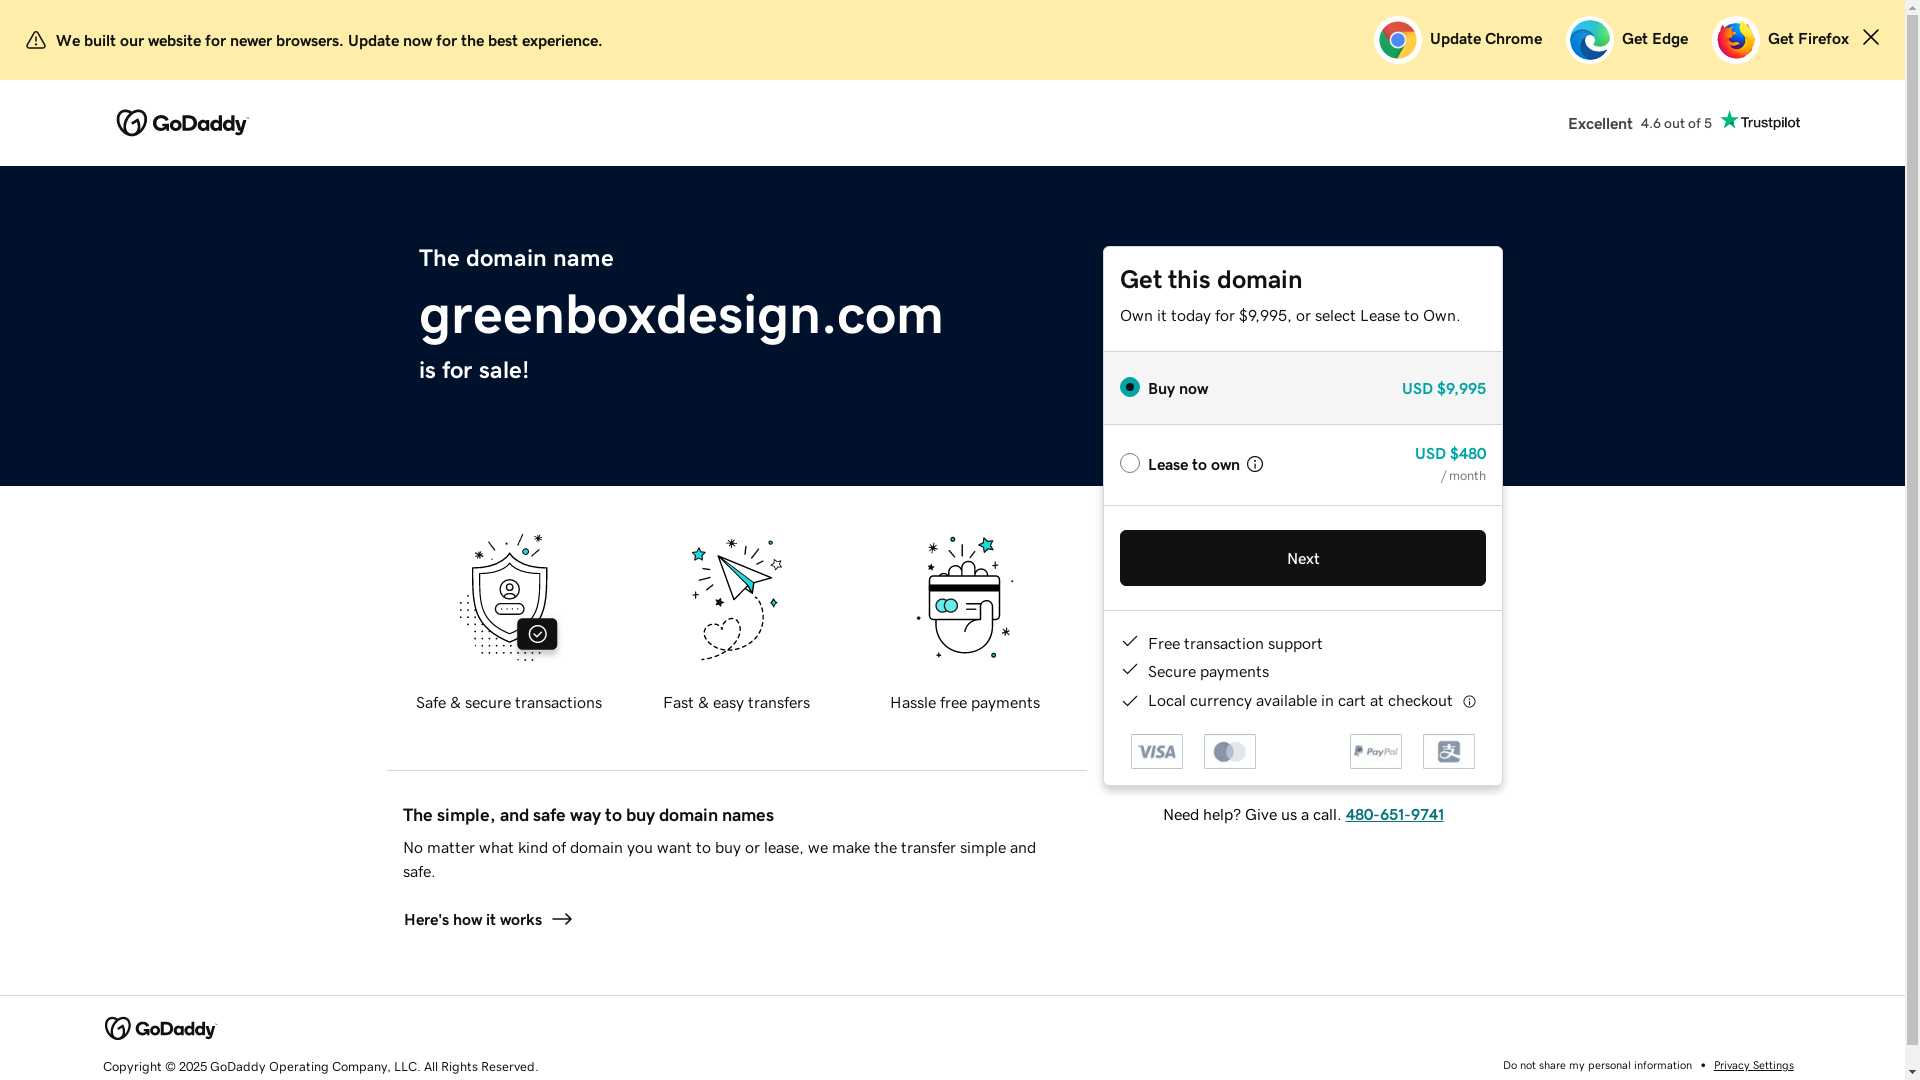Select the Lease to own radio option
The width and height of the screenshot is (1920, 1080).
(1130, 463)
